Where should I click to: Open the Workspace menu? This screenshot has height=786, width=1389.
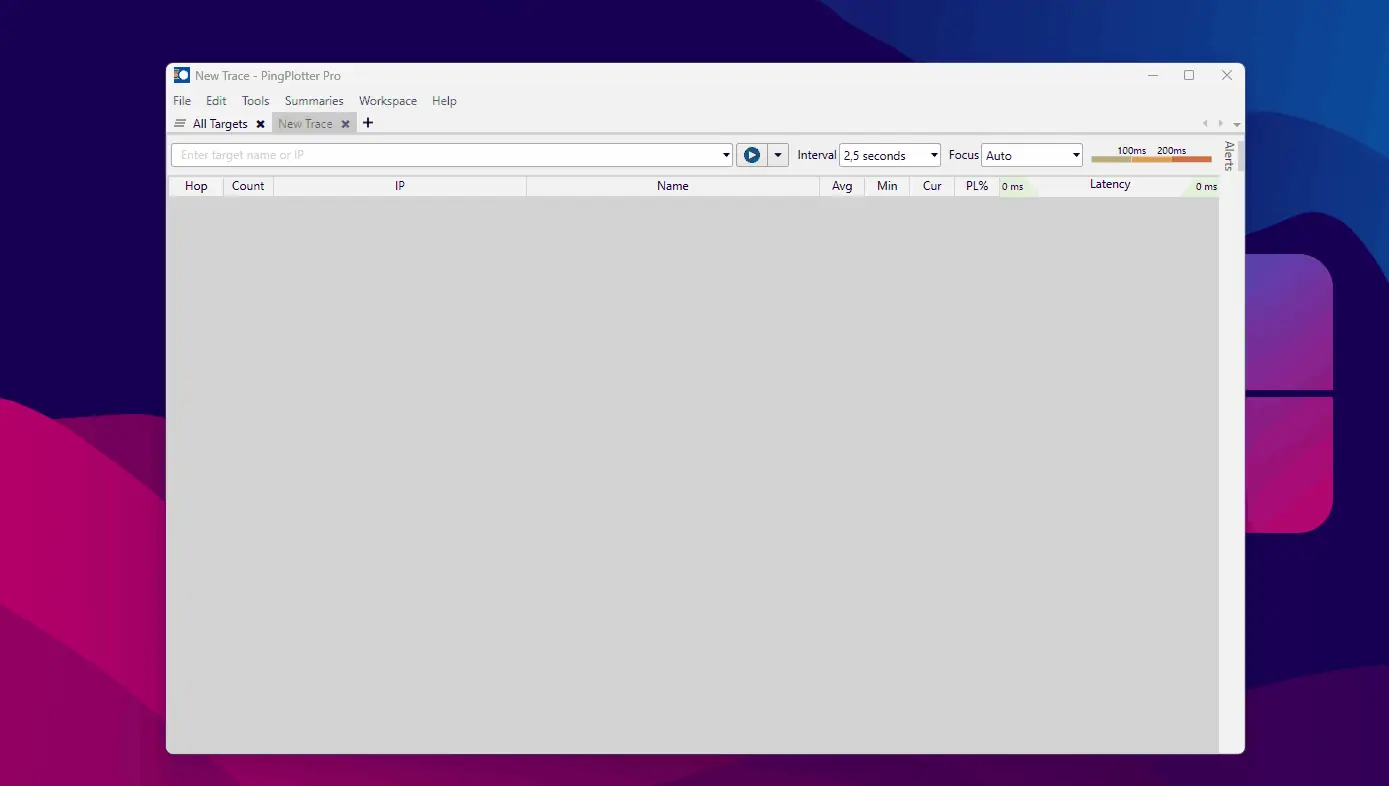coord(388,101)
